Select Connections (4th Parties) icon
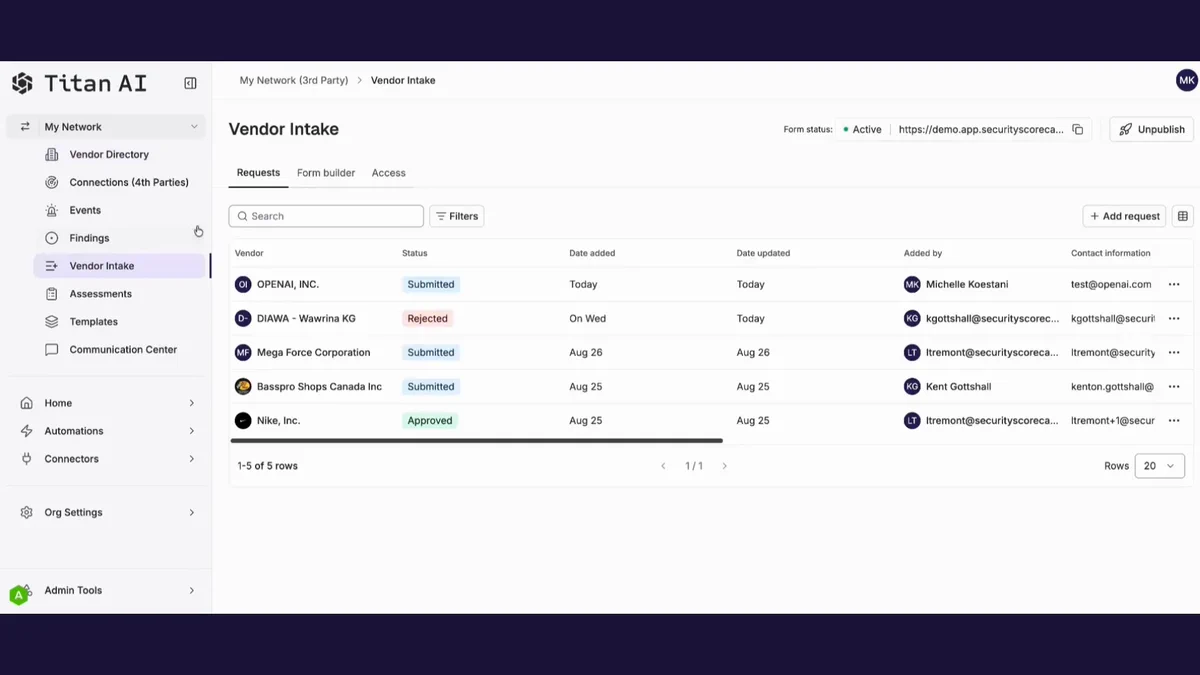 tap(52, 183)
